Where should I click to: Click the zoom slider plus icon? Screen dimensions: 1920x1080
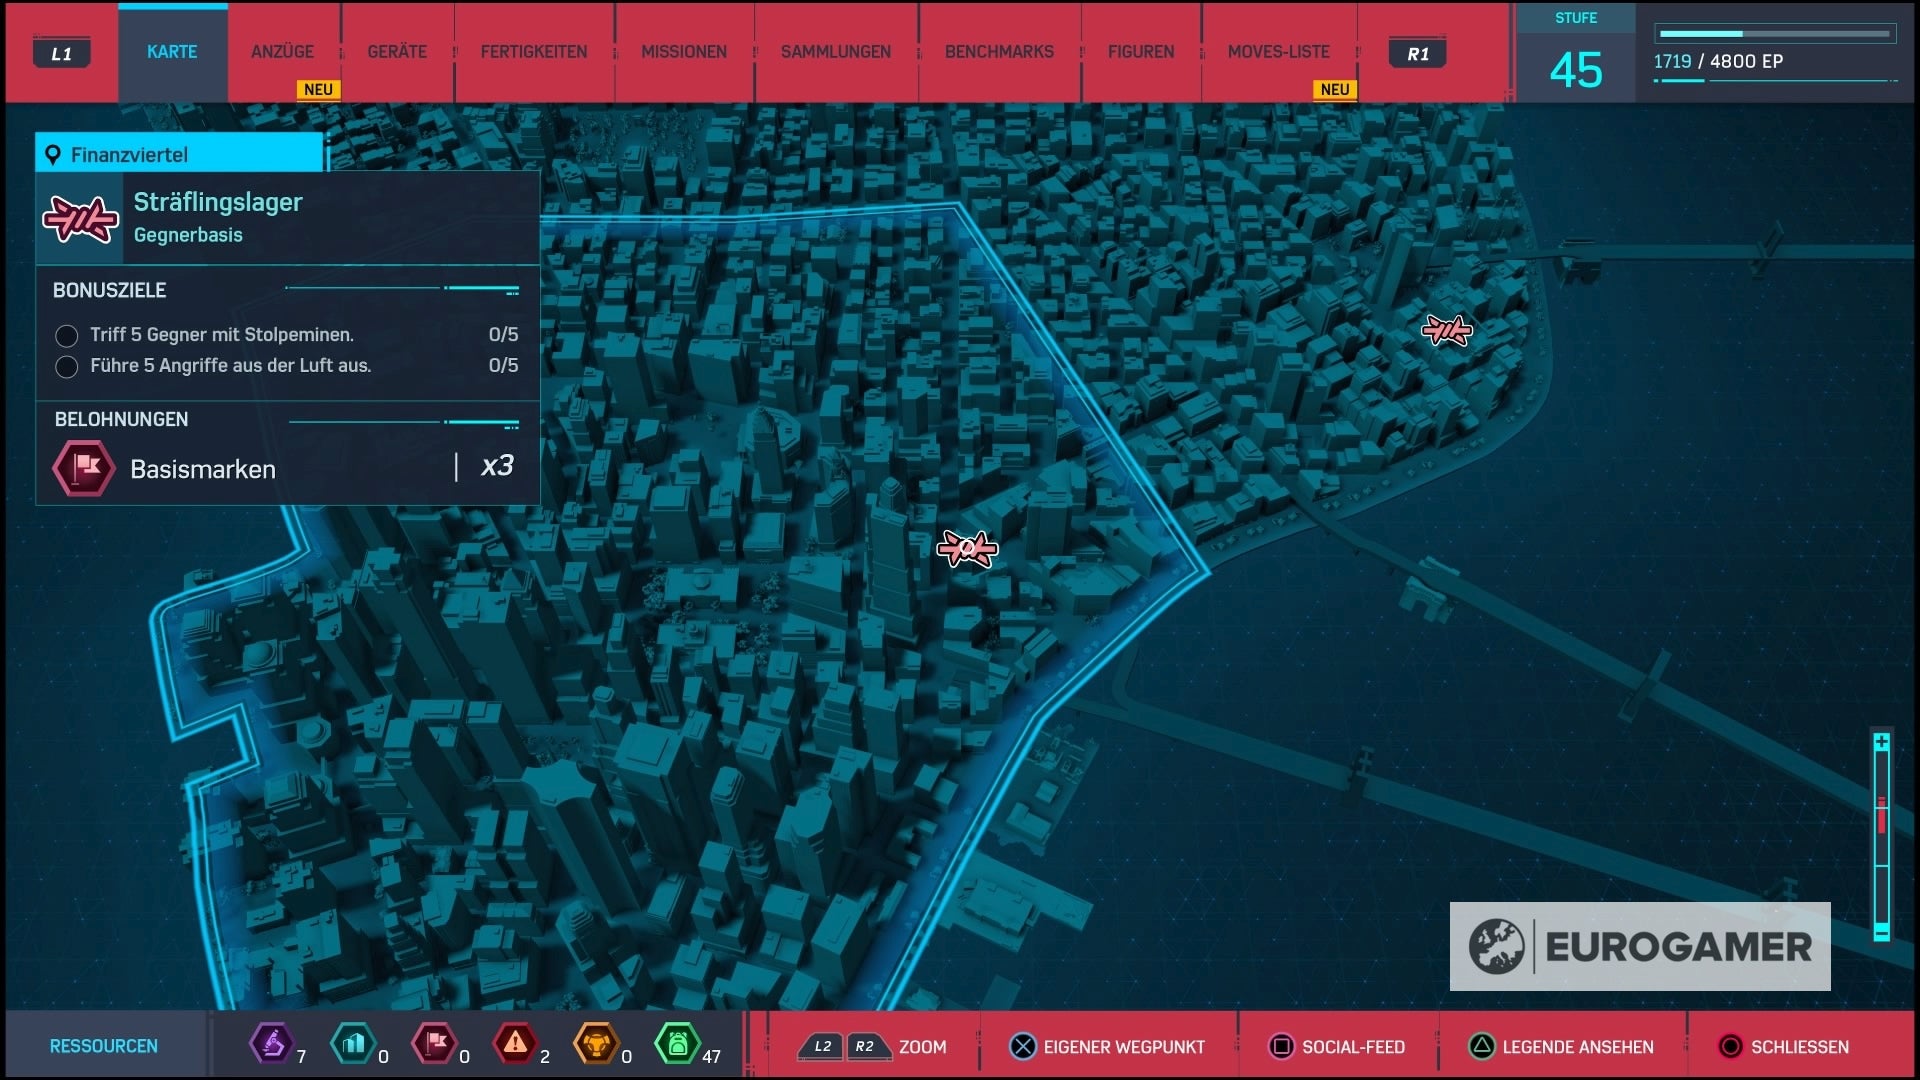click(1881, 742)
